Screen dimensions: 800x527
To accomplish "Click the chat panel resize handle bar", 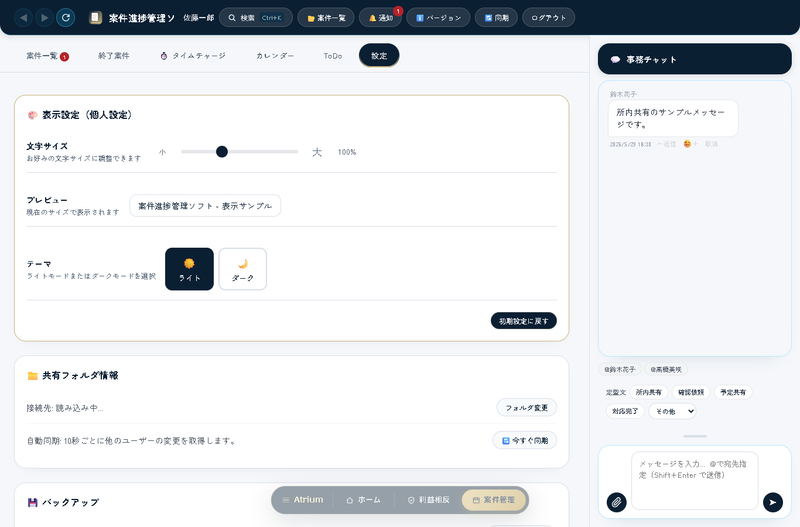I will (695, 436).
